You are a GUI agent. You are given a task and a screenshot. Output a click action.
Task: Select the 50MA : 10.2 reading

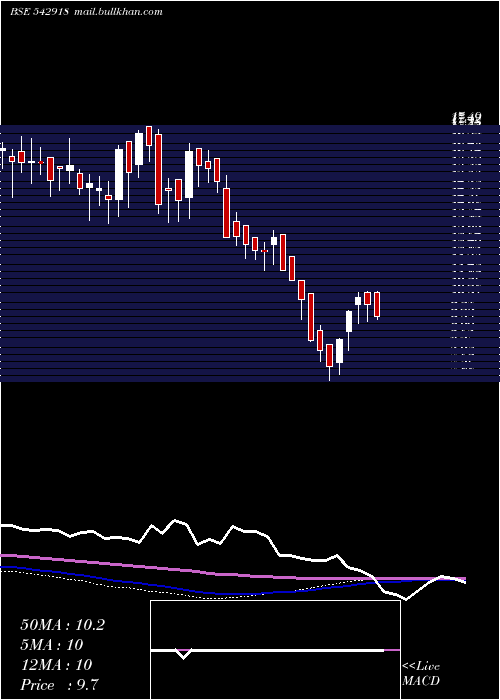pyautogui.click(x=62, y=625)
